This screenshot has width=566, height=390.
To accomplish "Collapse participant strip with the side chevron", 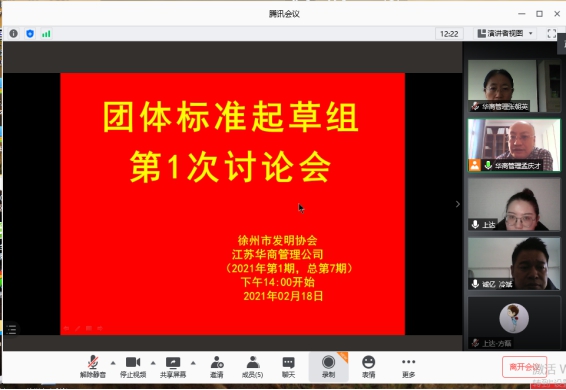I will (458, 204).
